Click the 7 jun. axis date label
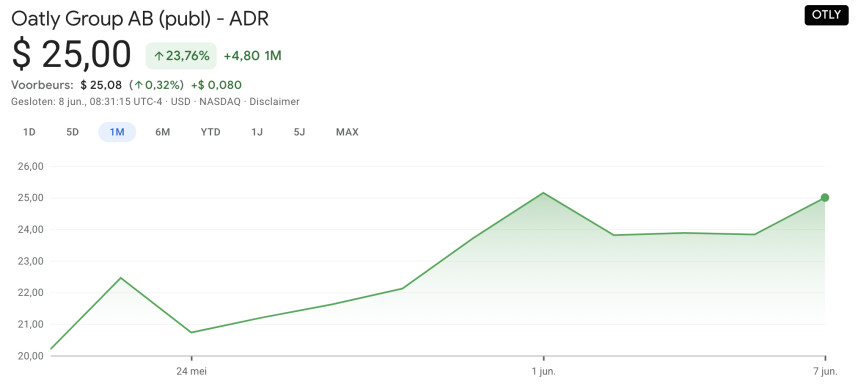Viewport: 858px width, 392px height. coord(825,371)
